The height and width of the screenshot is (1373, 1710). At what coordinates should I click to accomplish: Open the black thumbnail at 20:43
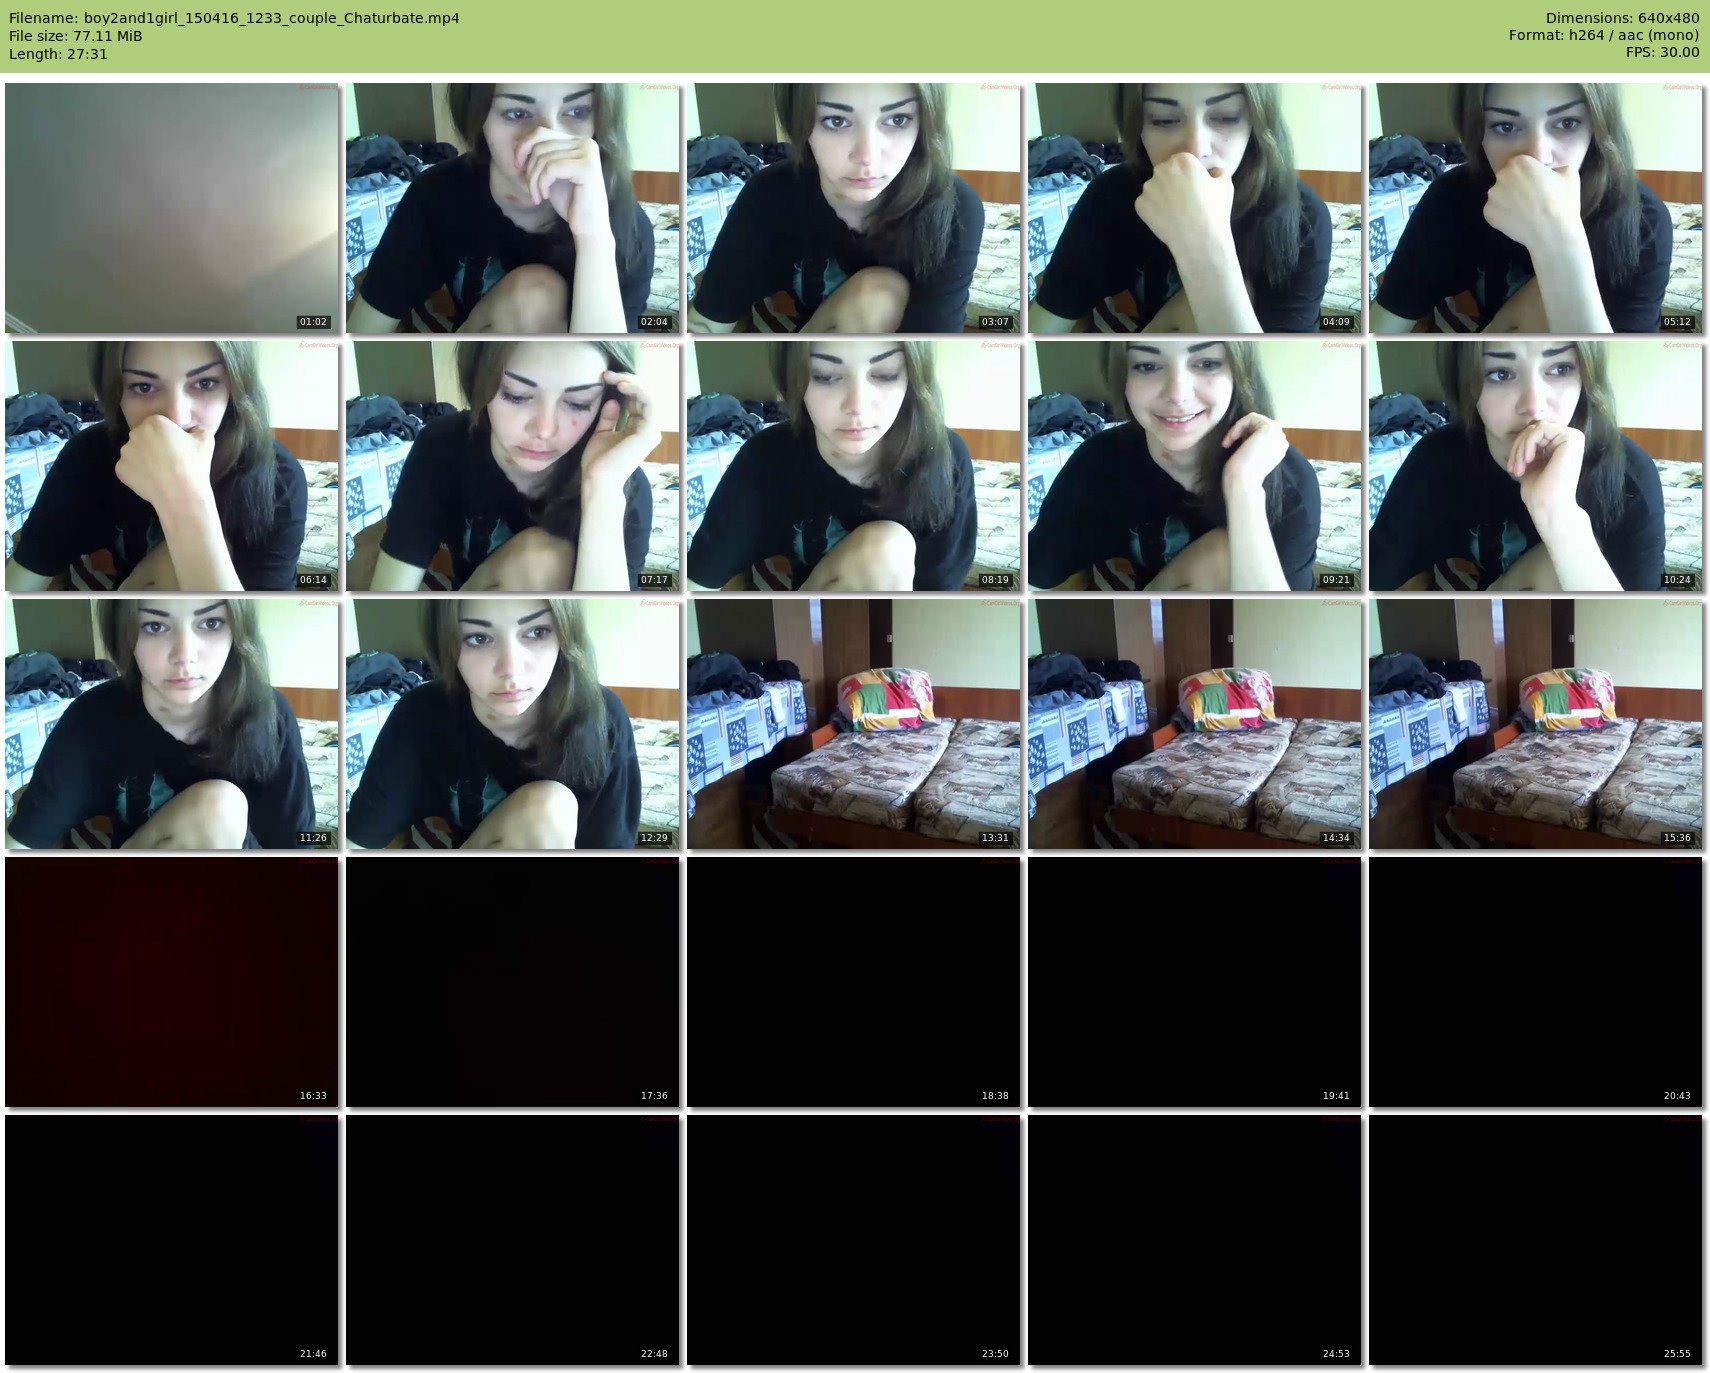(1536, 982)
